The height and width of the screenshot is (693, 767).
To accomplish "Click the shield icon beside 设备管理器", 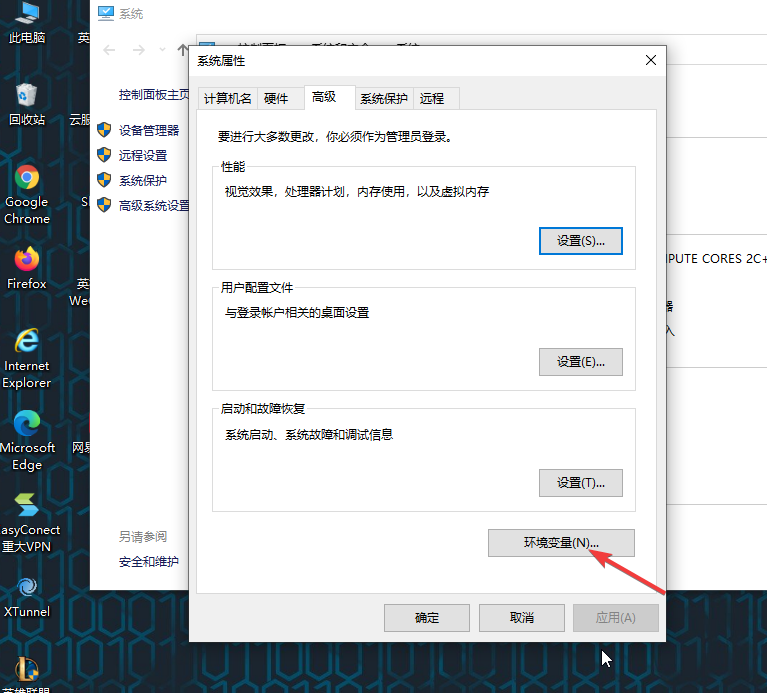I will pyautogui.click(x=104, y=130).
